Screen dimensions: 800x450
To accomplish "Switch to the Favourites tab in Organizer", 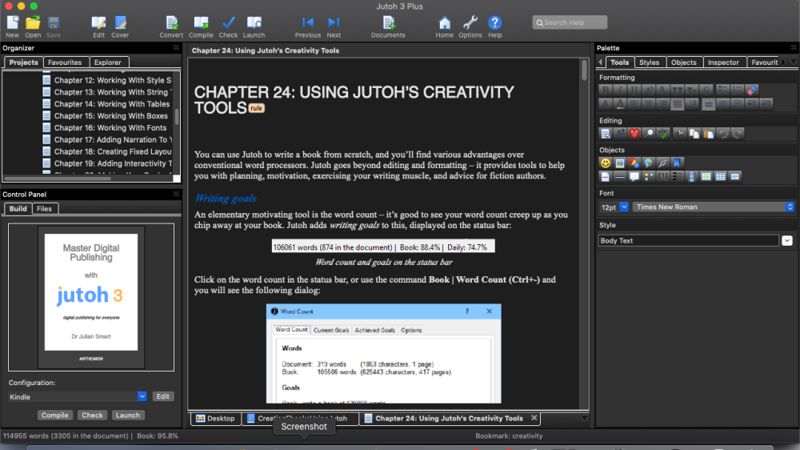I will [65, 62].
